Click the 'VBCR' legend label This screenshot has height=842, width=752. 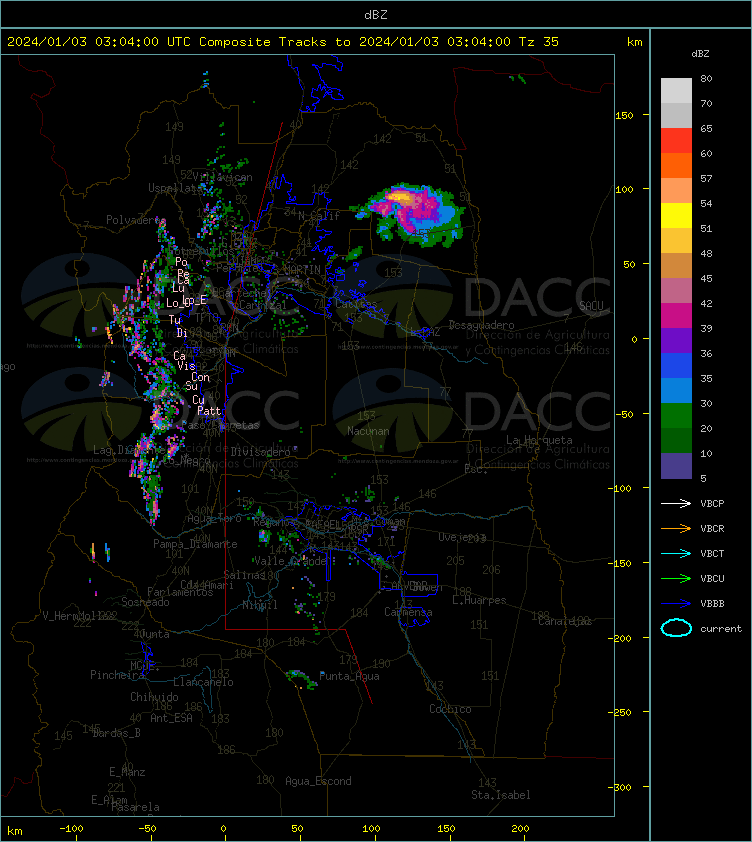[x=712, y=528]
